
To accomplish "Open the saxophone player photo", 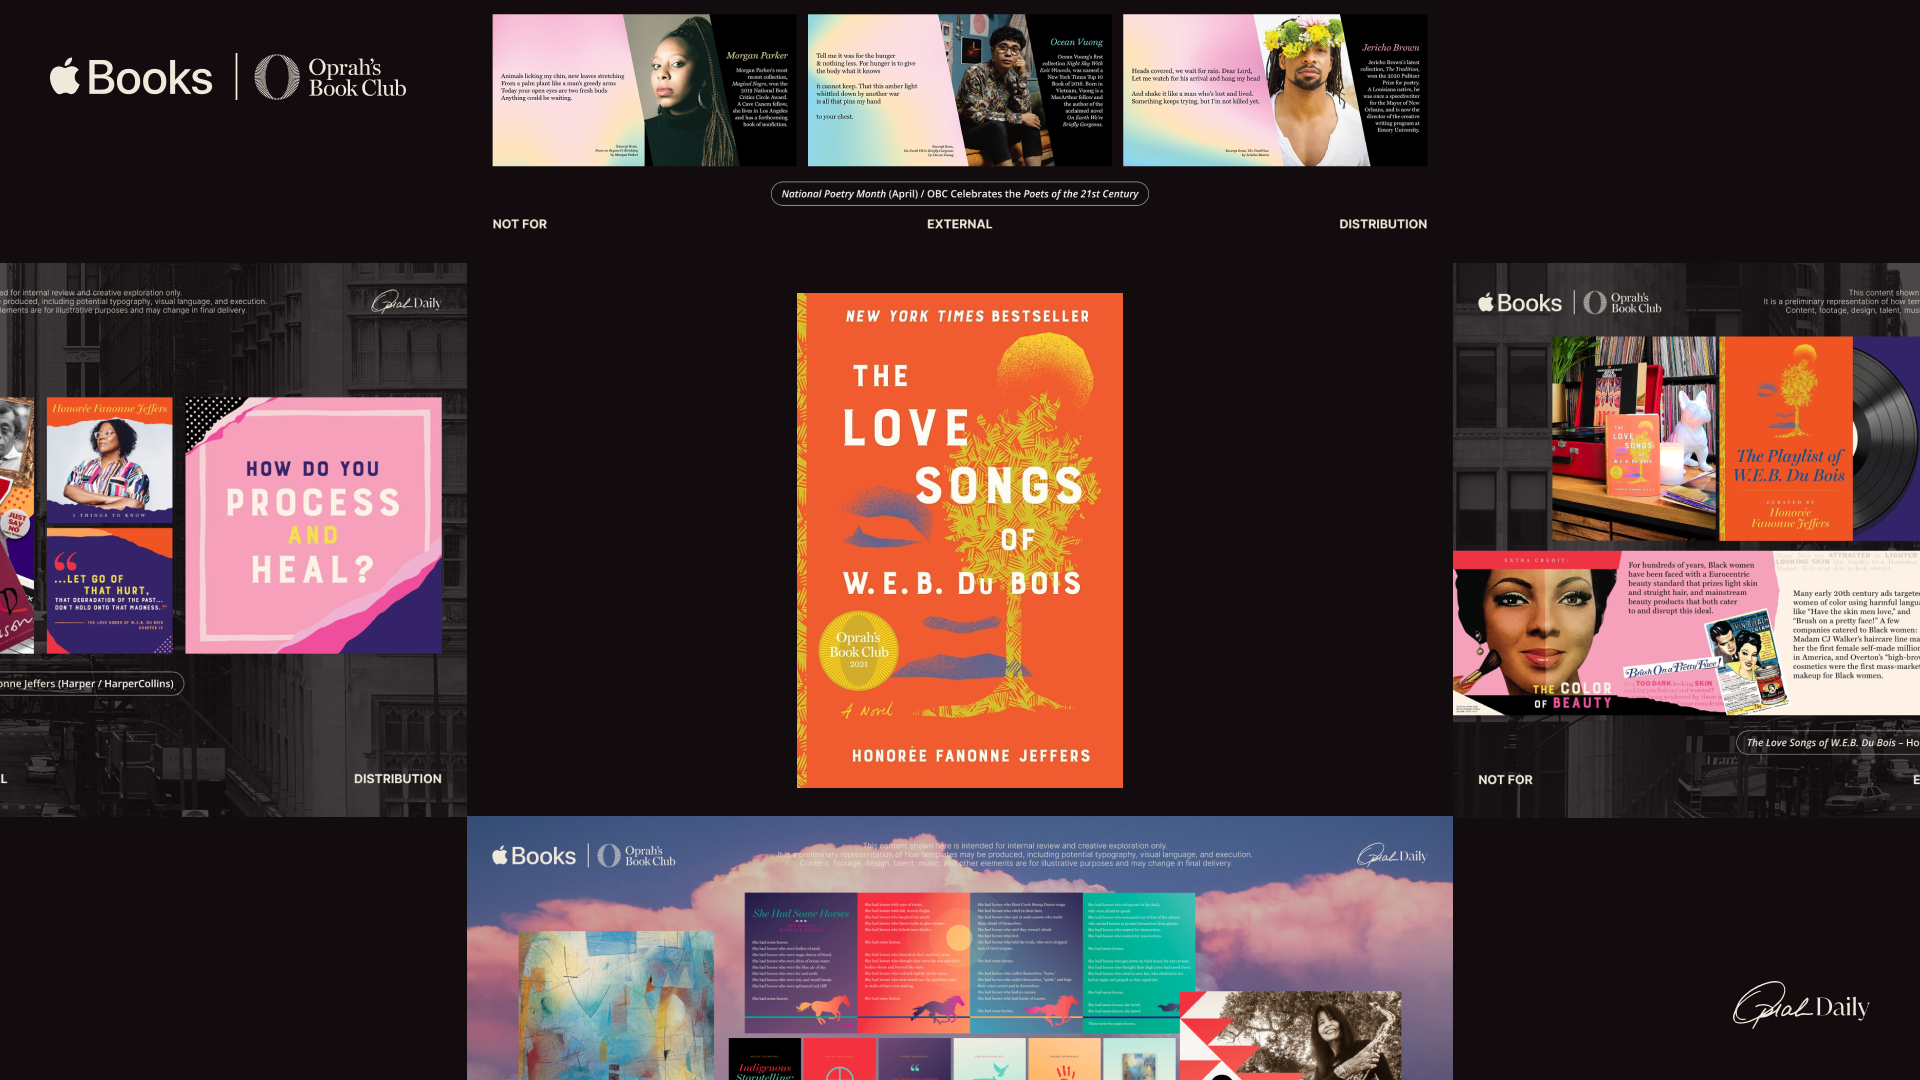I will (x=1291, y=1036).
